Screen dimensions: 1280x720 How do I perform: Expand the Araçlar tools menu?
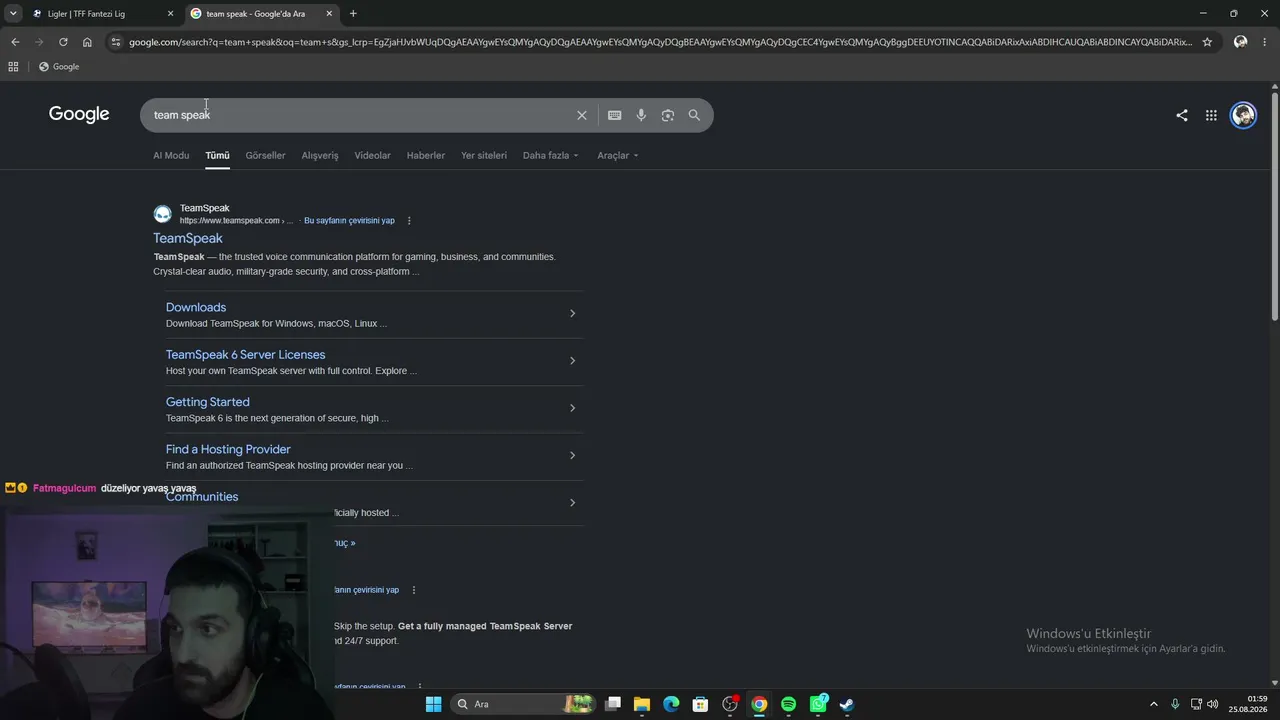(618, 156)
